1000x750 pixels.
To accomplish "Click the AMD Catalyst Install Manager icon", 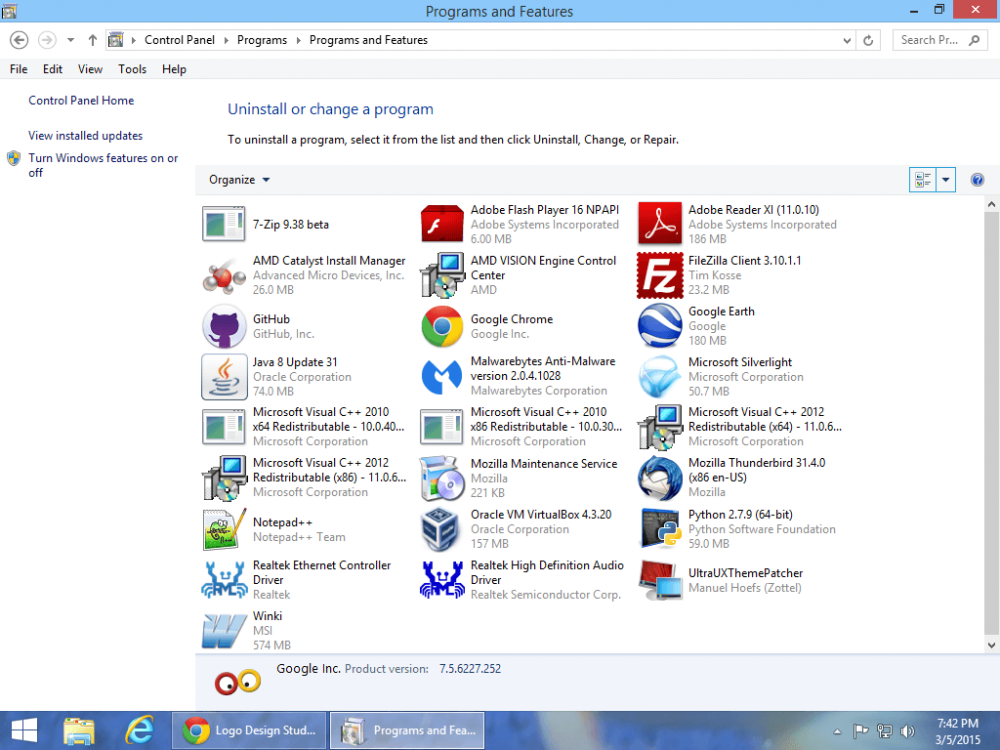I will [224, 275].
